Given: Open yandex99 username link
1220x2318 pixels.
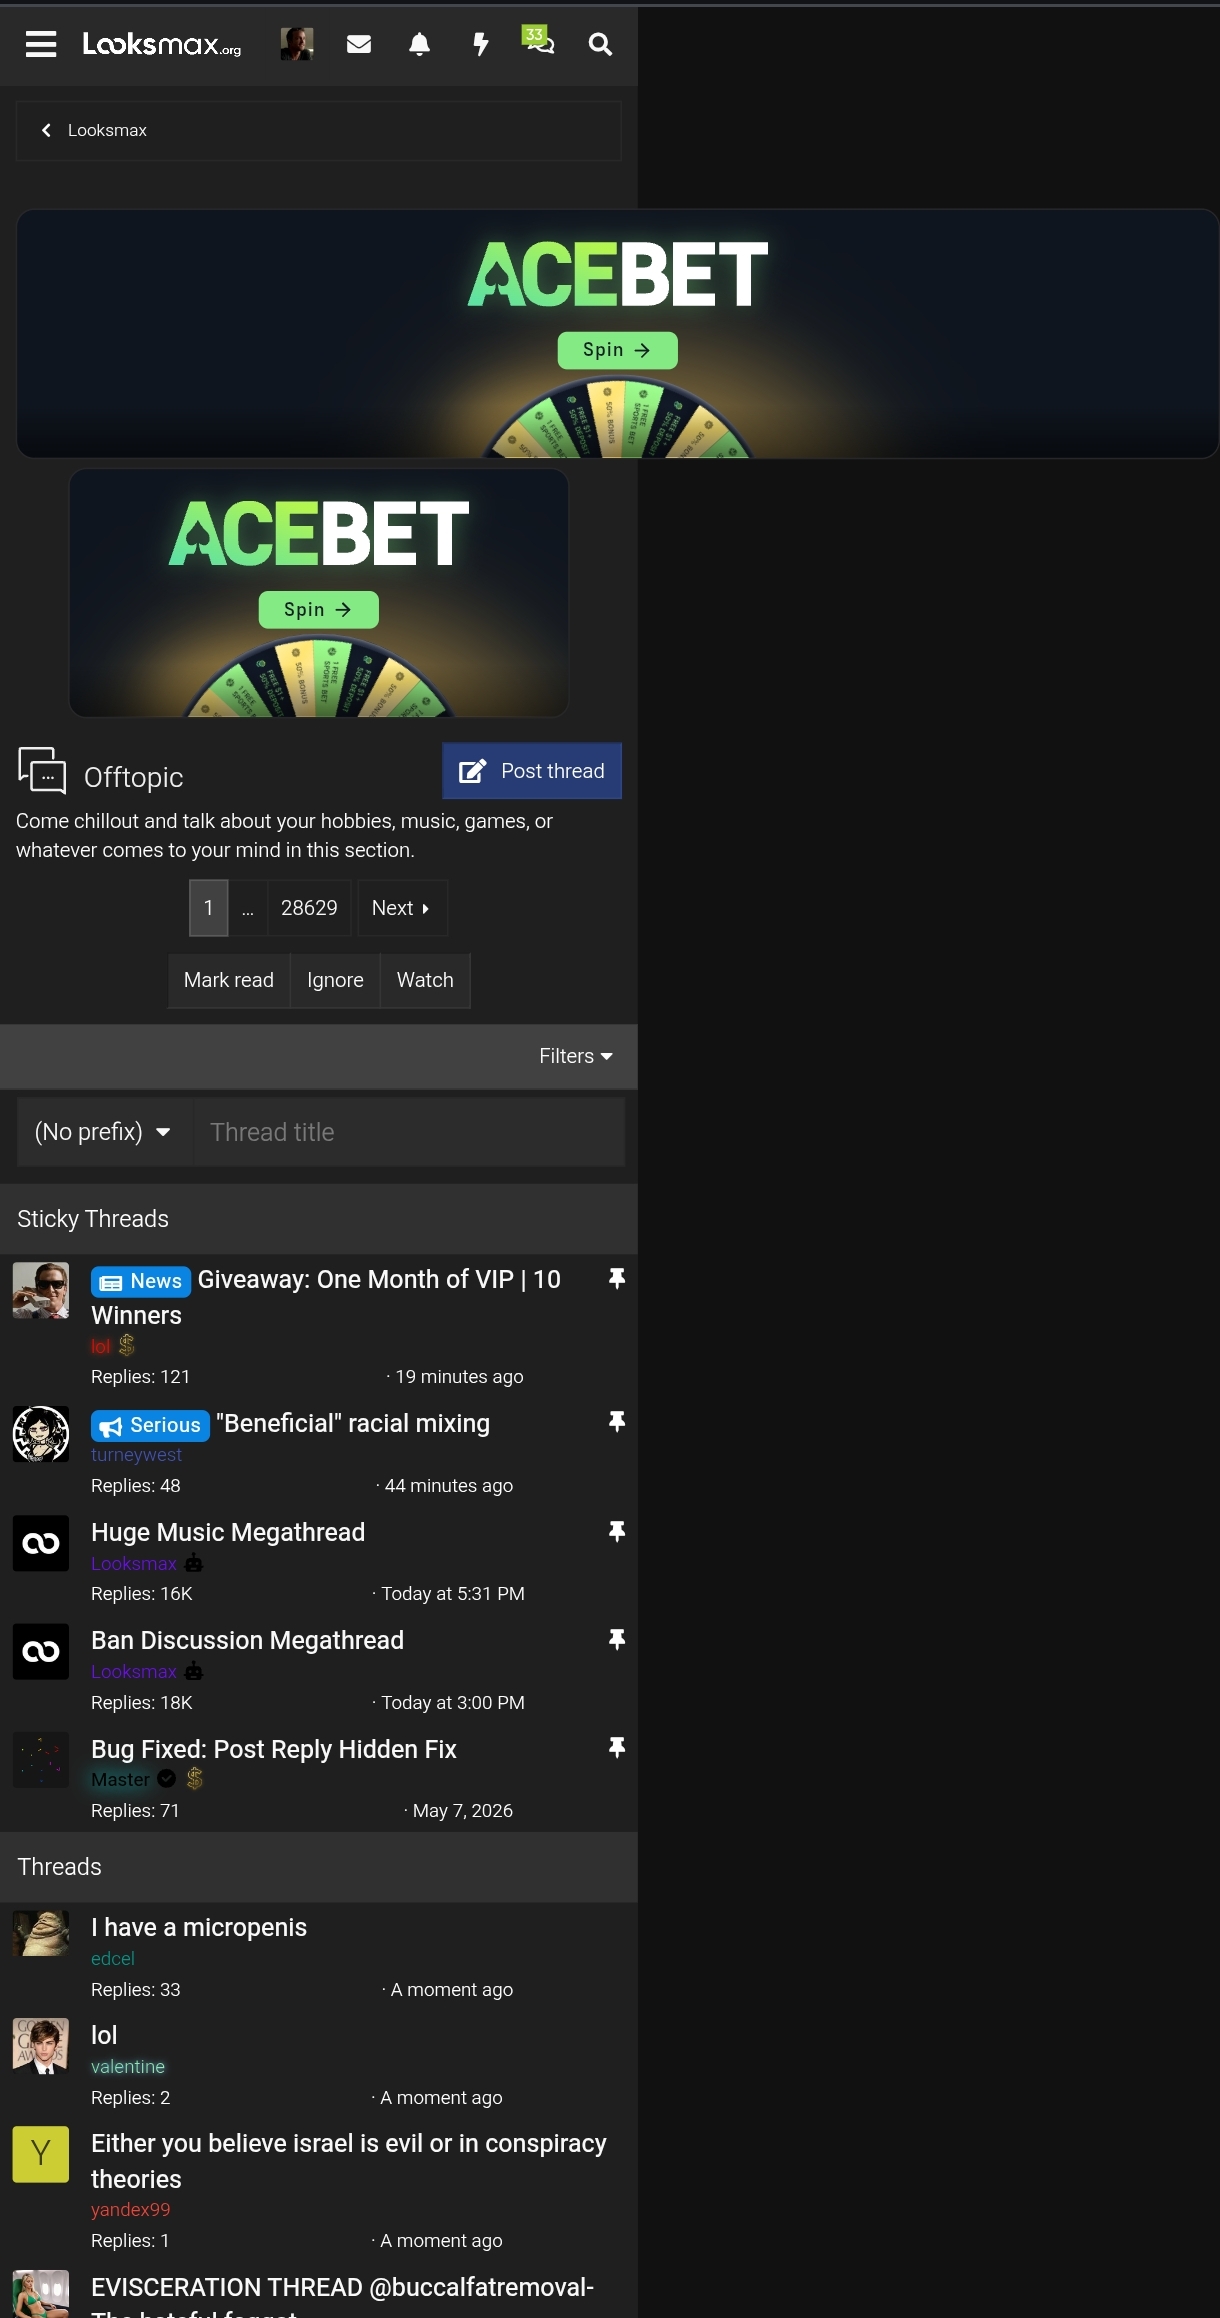Looking at the screenshot, I should 131,2209.
